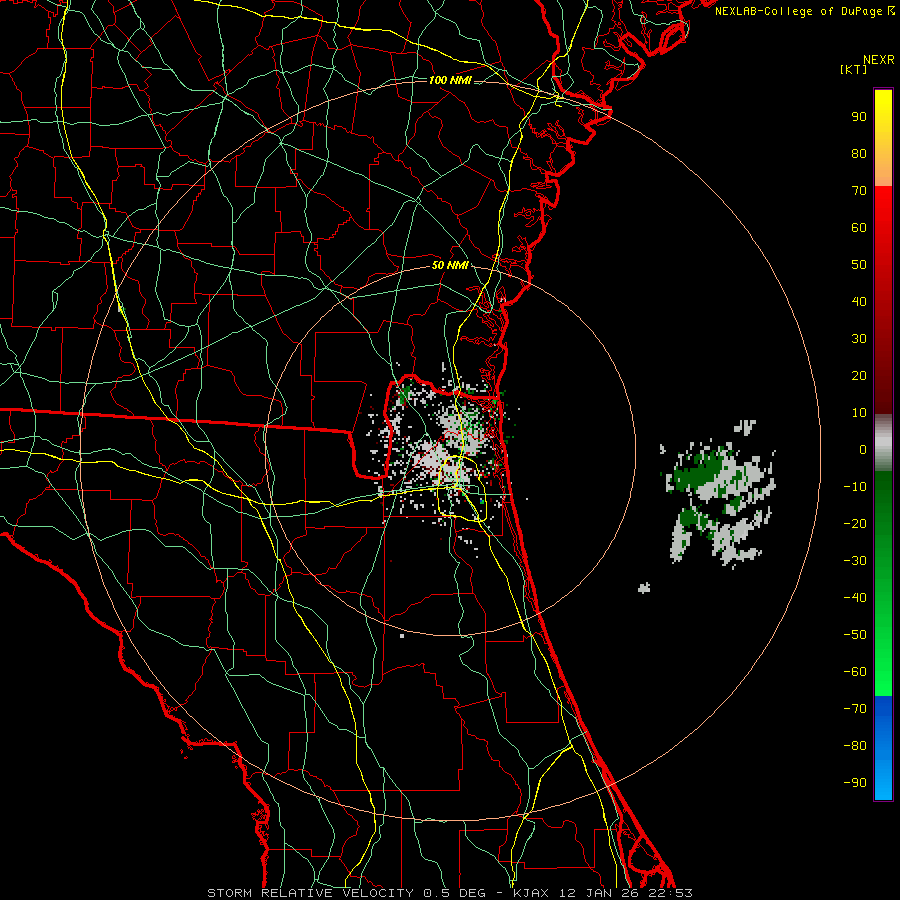Click the -40 value on velocity scale
Viewport: 900px width, 900px height.
[855, 598]
